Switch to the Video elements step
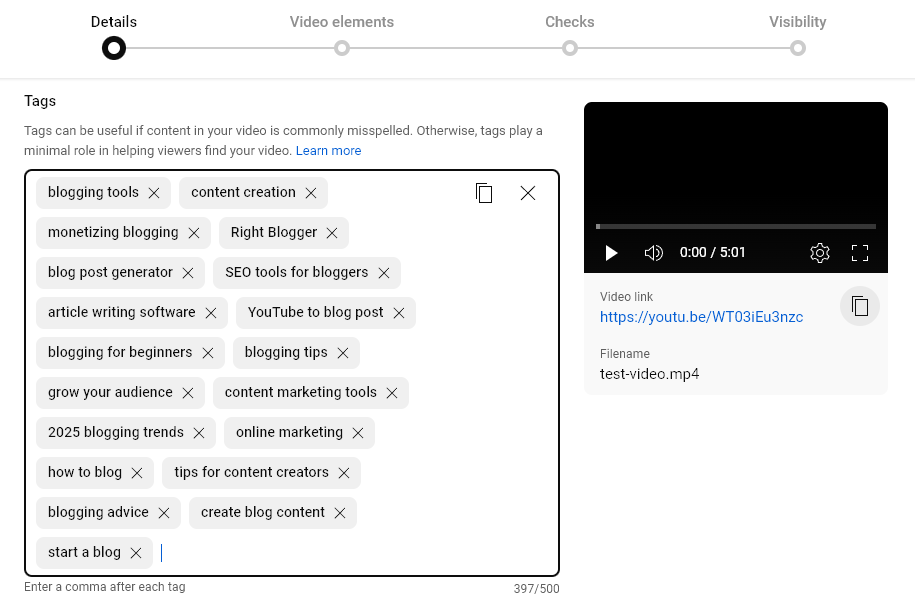Screen dimensions: 915x613 pos(342,47)
